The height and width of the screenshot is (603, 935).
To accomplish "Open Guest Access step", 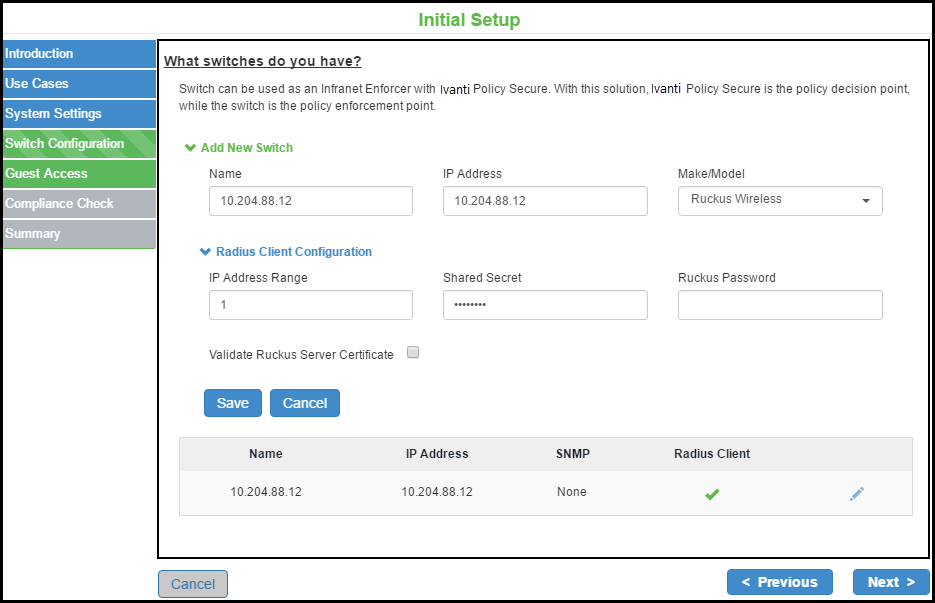I will pyautogui.click(x=78, y=174).
